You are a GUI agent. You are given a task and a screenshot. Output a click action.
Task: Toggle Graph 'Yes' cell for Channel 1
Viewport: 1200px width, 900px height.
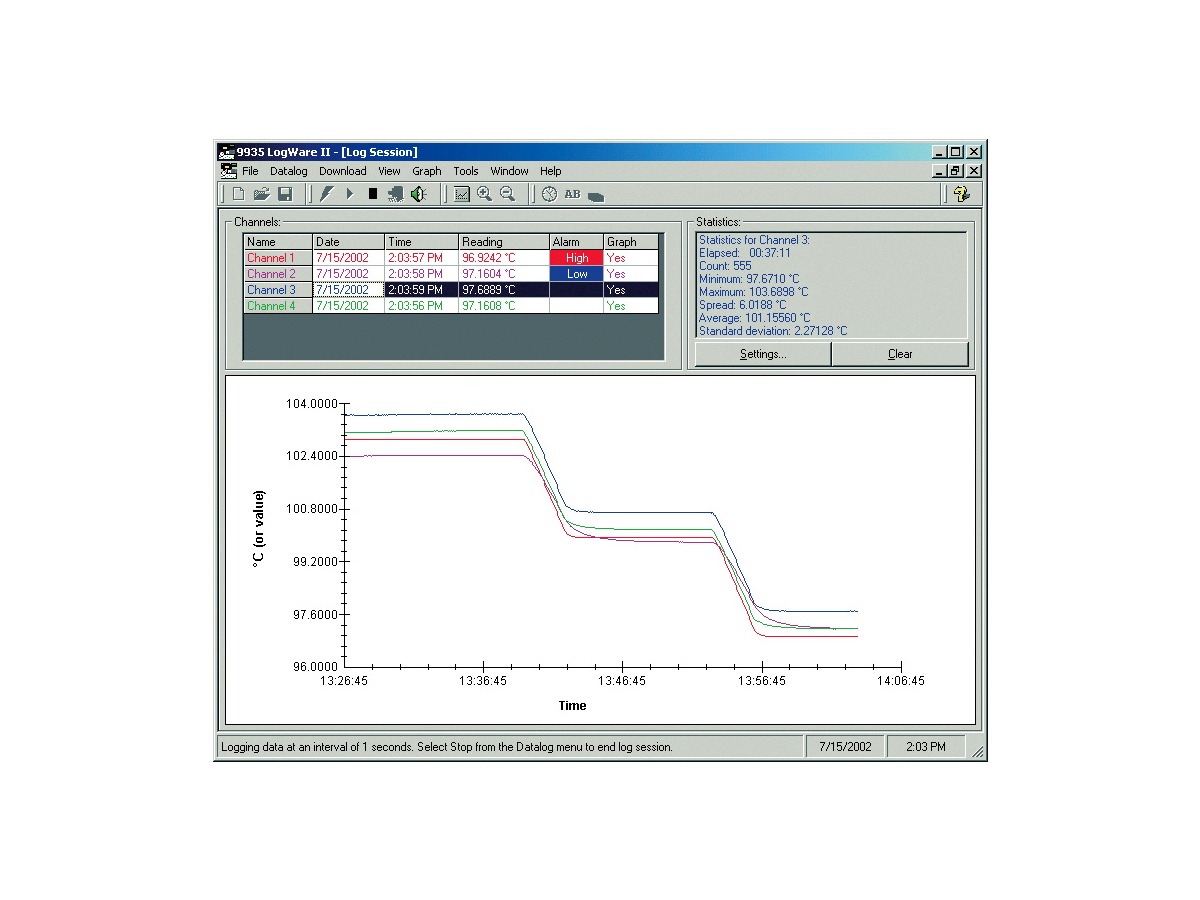pos(631,258)
